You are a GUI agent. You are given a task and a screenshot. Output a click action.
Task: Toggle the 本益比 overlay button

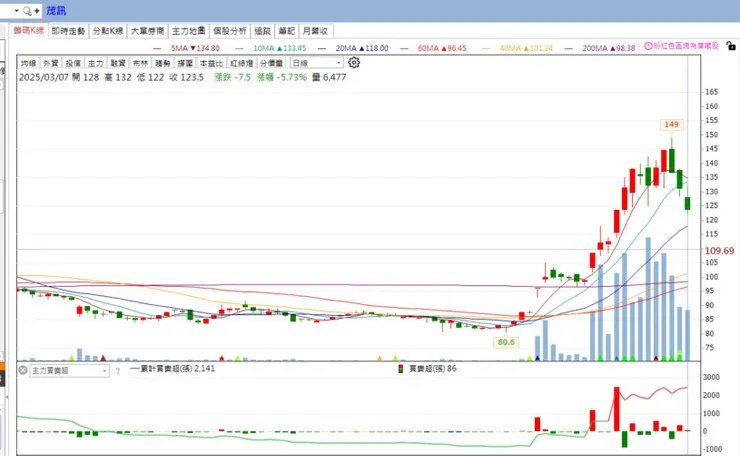[211, 63]
